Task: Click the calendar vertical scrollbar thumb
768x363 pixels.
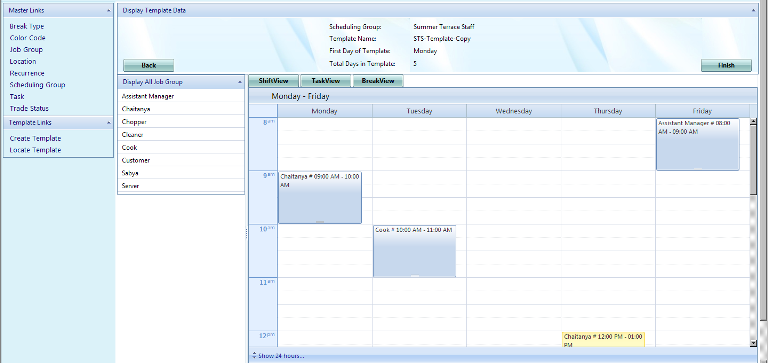Action: 753,161
